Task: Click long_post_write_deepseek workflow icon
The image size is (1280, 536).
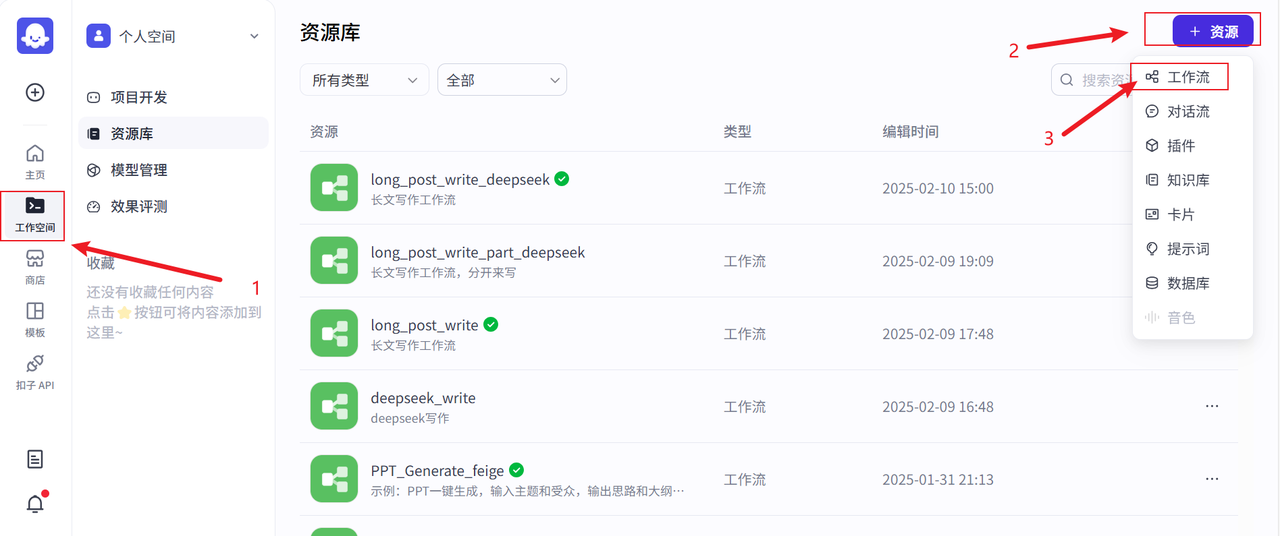Action: [334, 188]
